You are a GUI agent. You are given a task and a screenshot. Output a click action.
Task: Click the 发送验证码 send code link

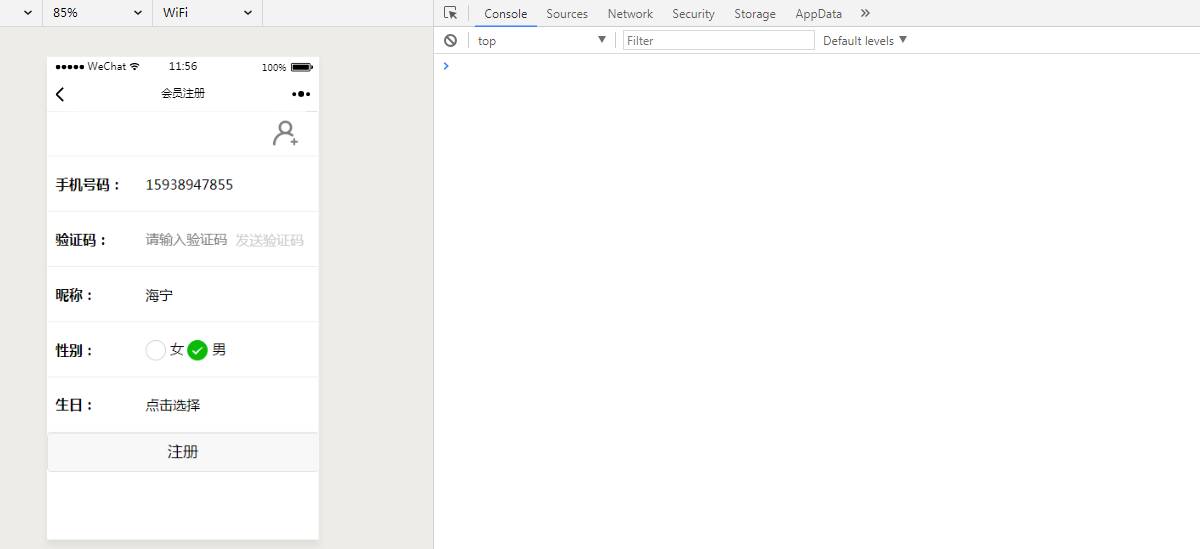point(269,240)
